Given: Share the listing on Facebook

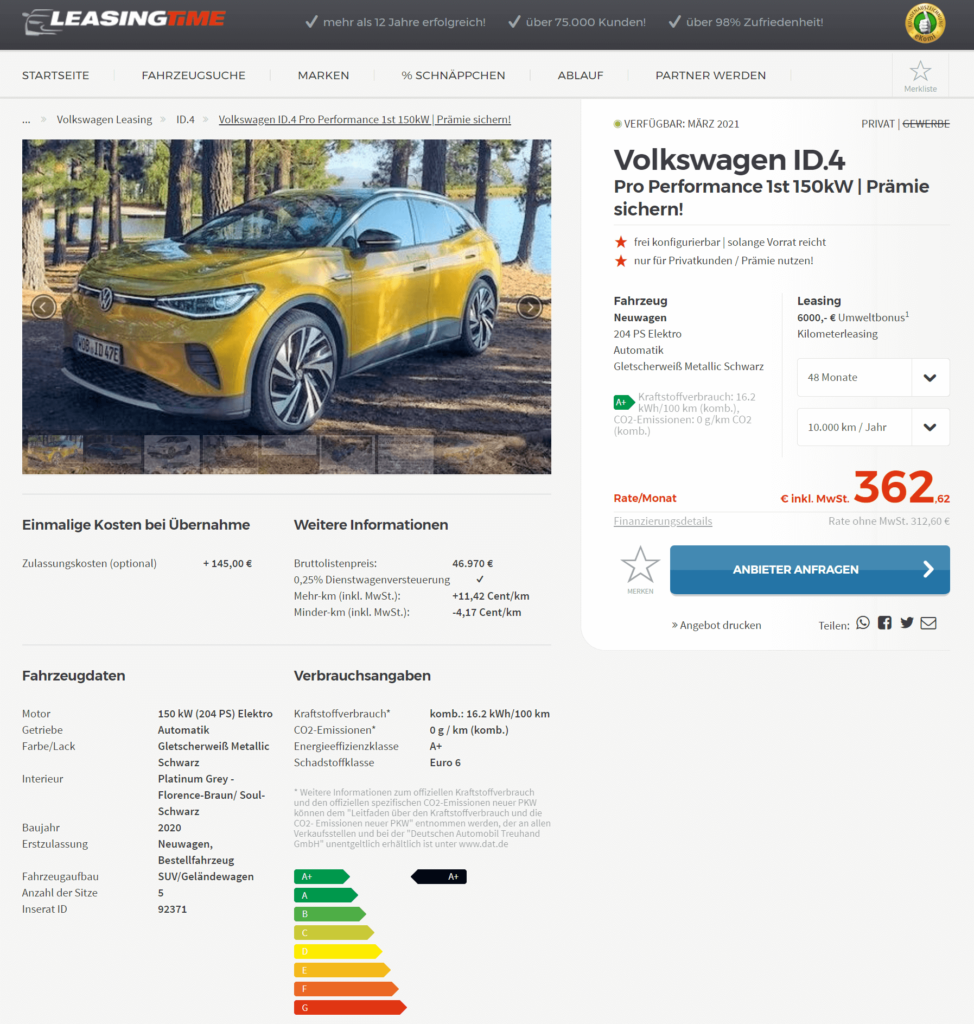Looking at the screenshot, I should pos(885,623).
